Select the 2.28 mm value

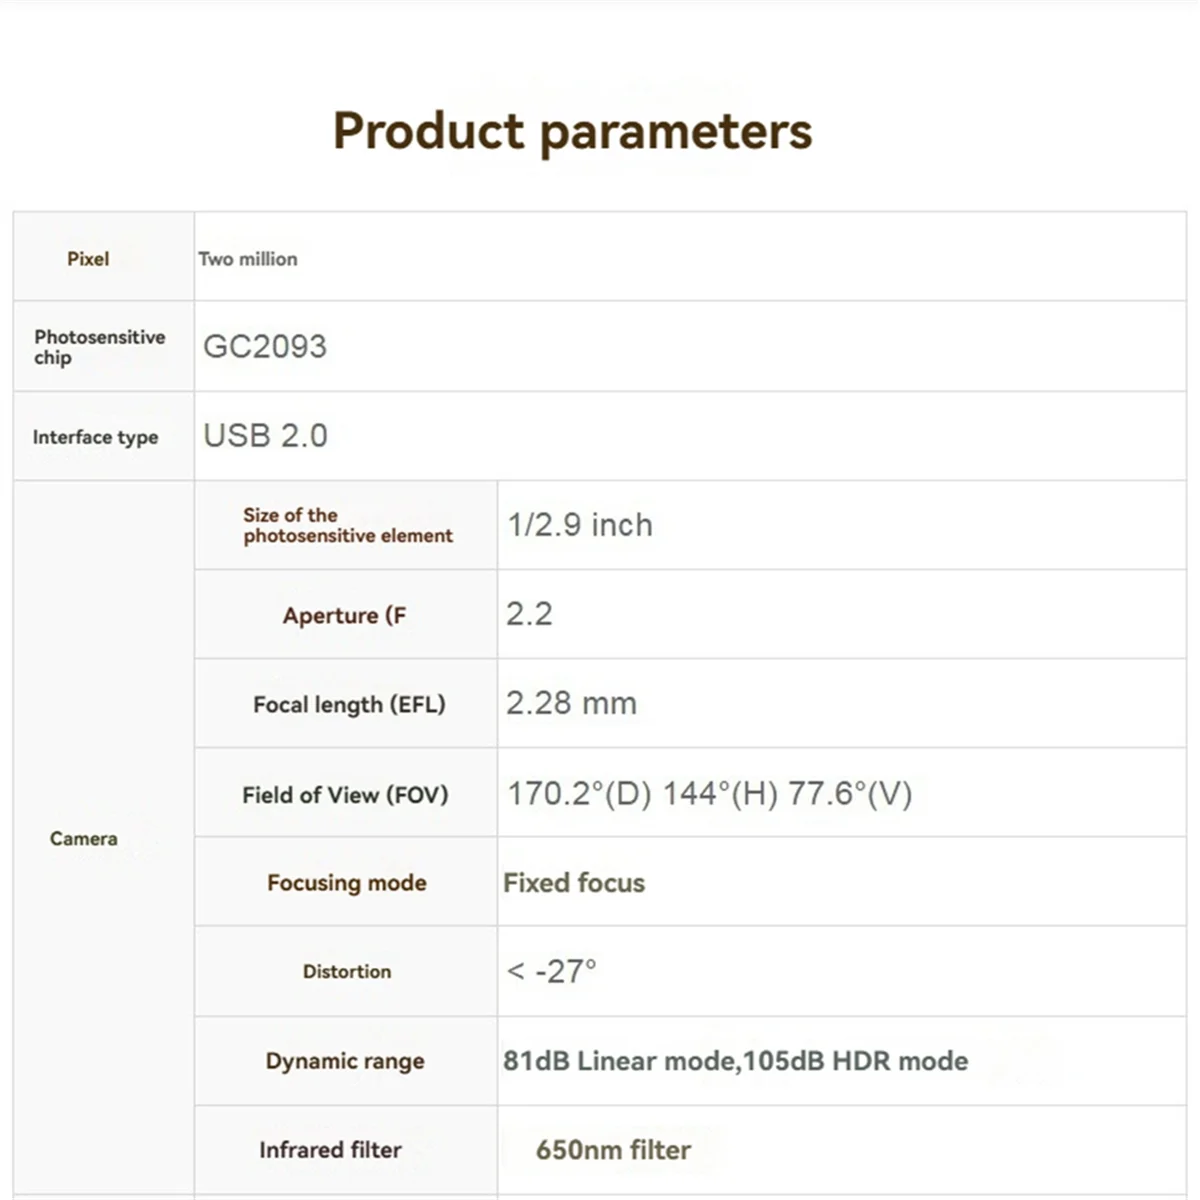(x=571, y=703)
